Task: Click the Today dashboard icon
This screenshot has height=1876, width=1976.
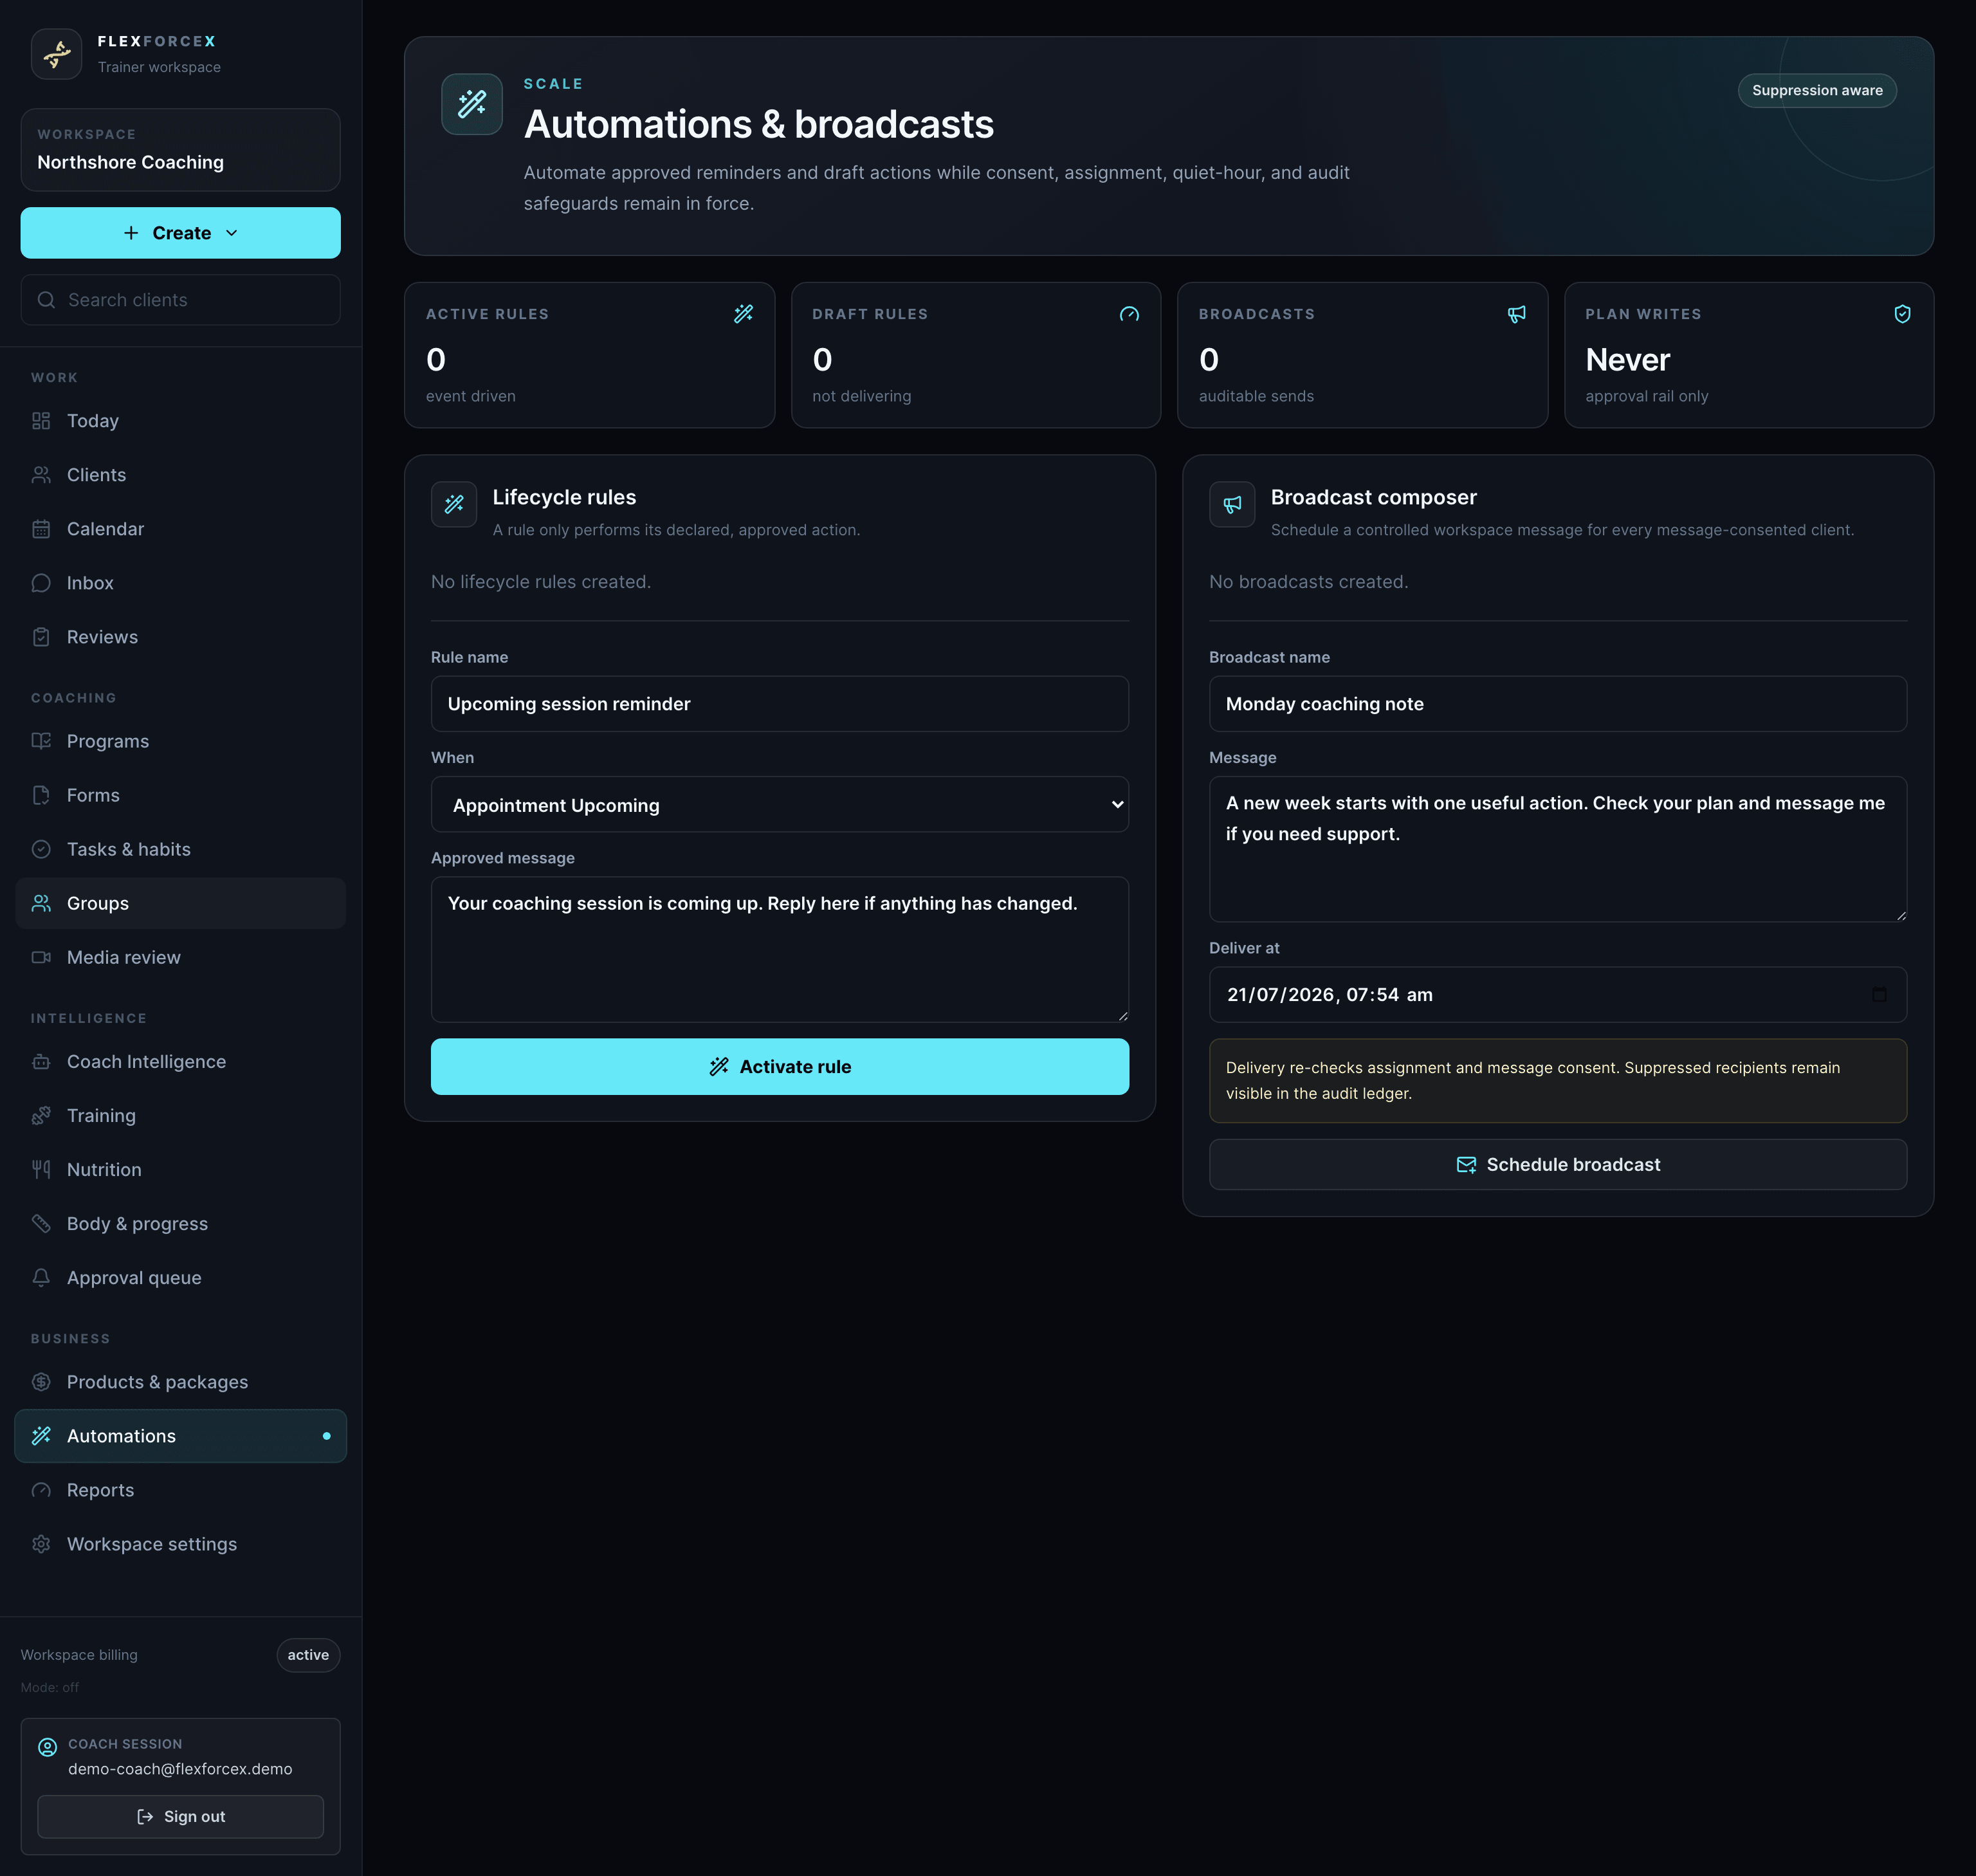Action: coord(41,421)
